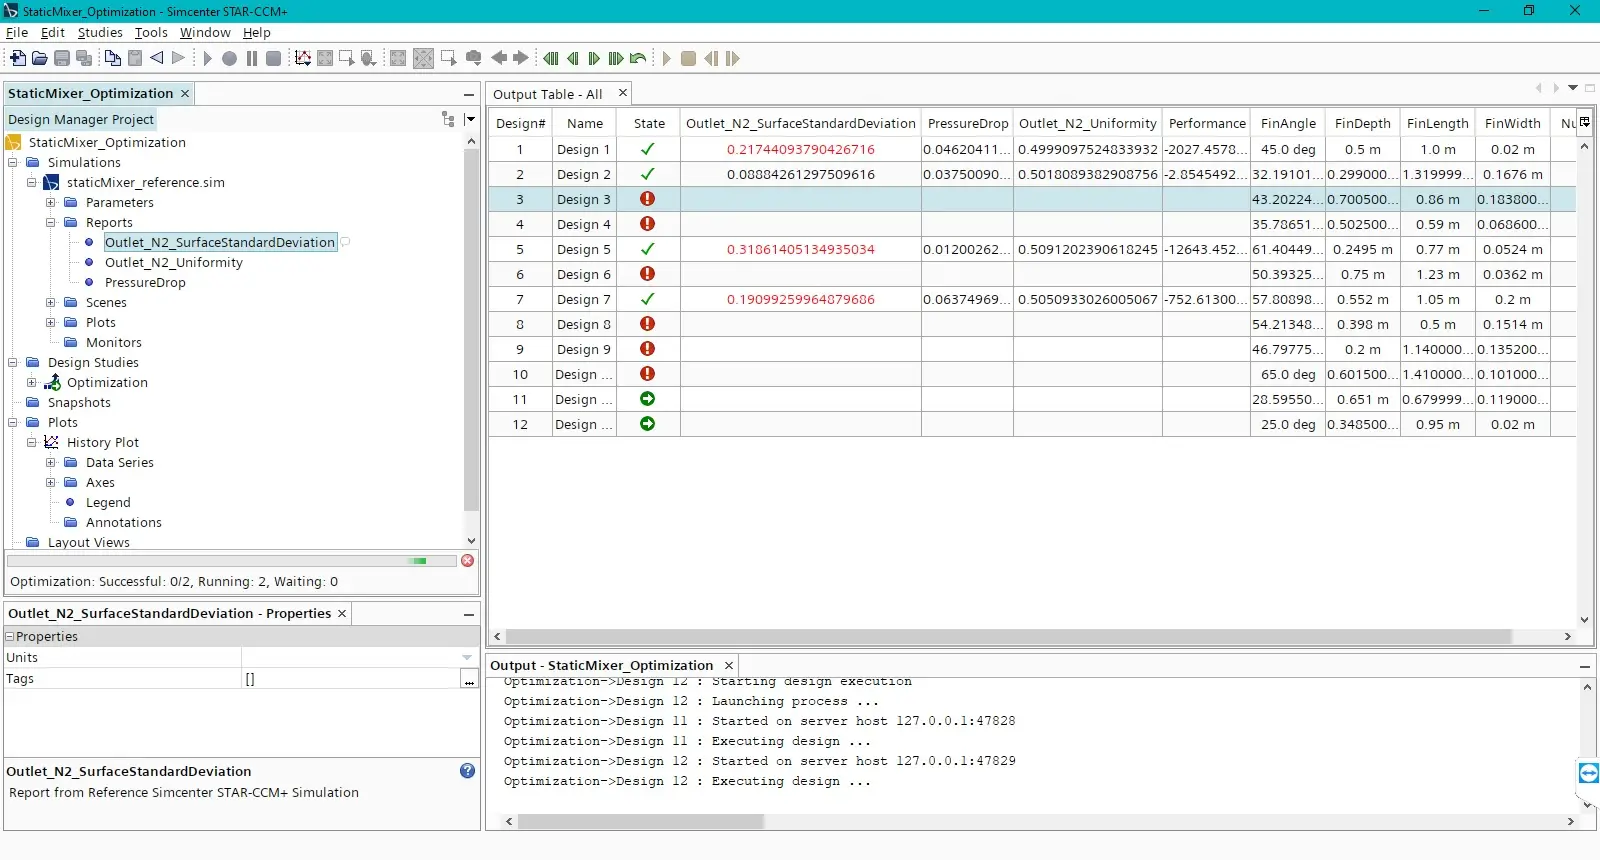Open the Edit menu

[x=53, y=32]
